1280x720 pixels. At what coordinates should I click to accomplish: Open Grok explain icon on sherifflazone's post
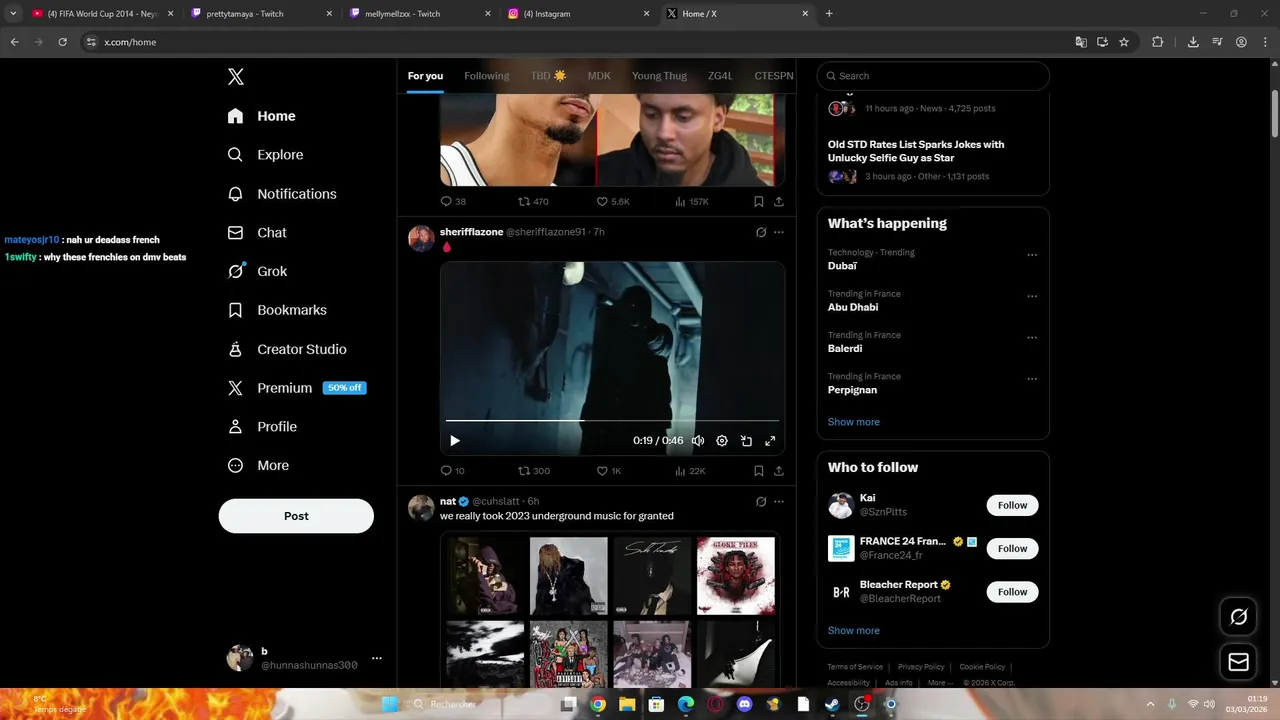click(761, 232)
